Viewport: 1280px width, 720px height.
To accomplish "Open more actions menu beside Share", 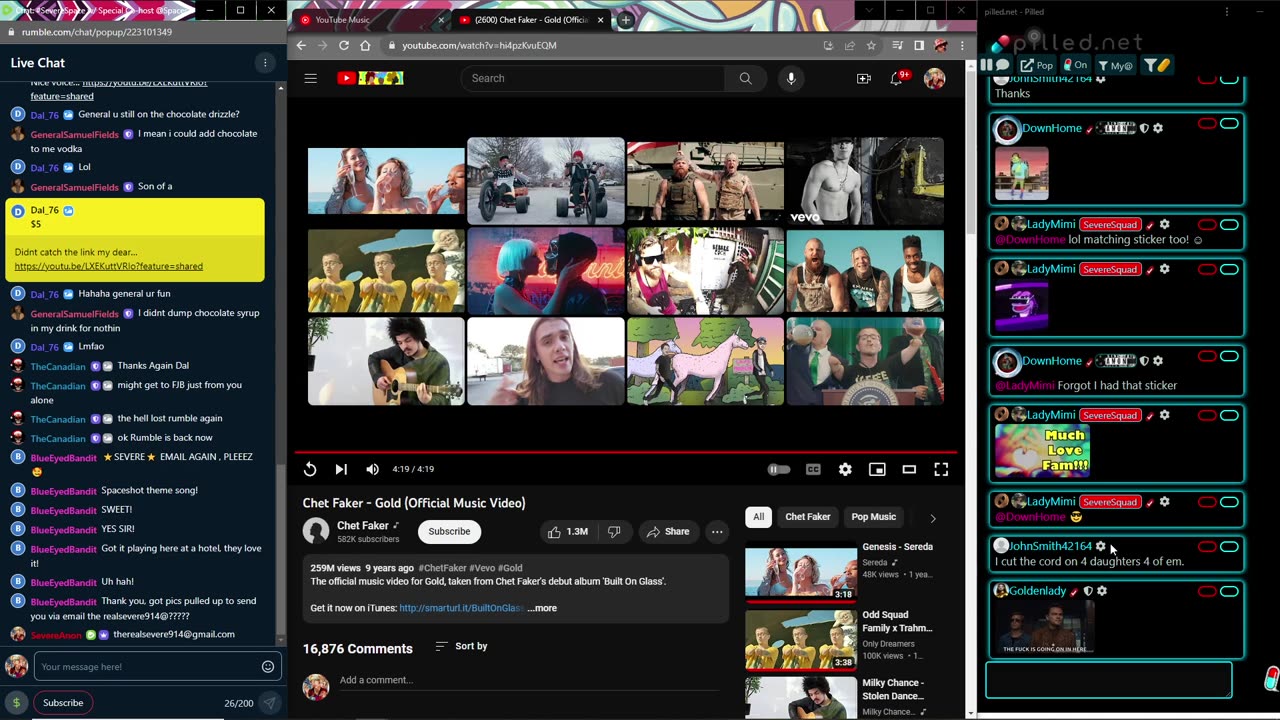I will tap(717, 532).
